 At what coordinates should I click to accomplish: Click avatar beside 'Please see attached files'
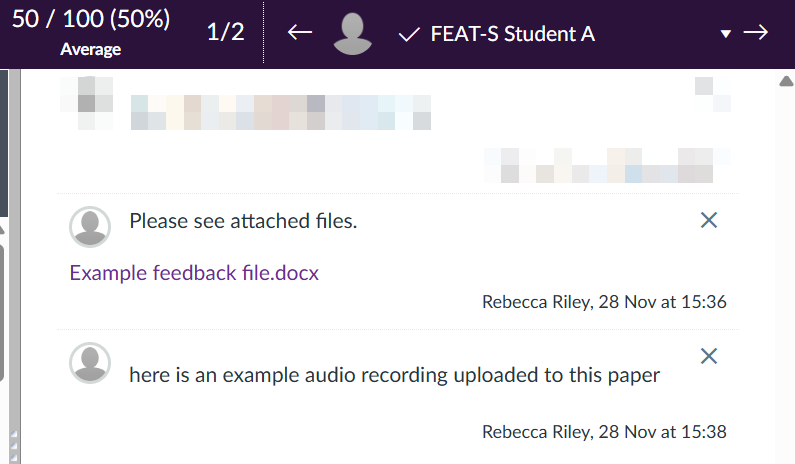(90, 227)
